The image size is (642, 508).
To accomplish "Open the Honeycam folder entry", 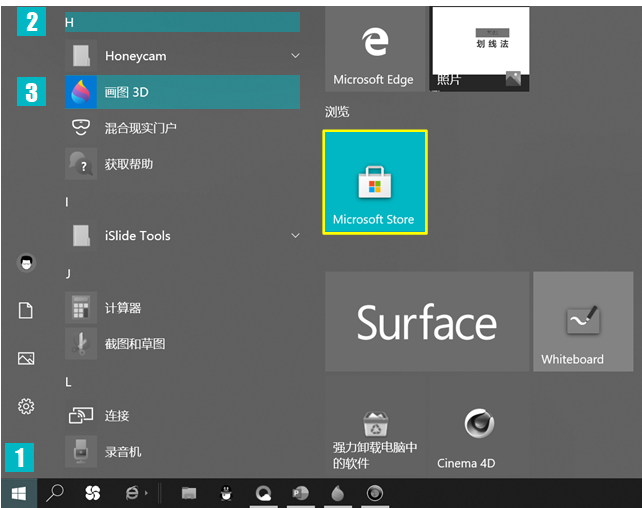I will click(x=182, y=56).
